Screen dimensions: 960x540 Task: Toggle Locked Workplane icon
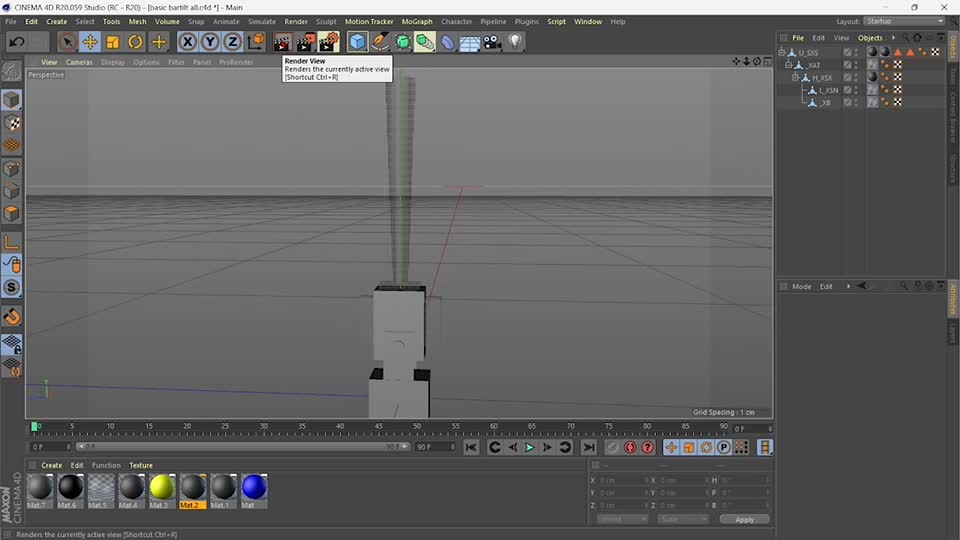[x=11, y=345]
